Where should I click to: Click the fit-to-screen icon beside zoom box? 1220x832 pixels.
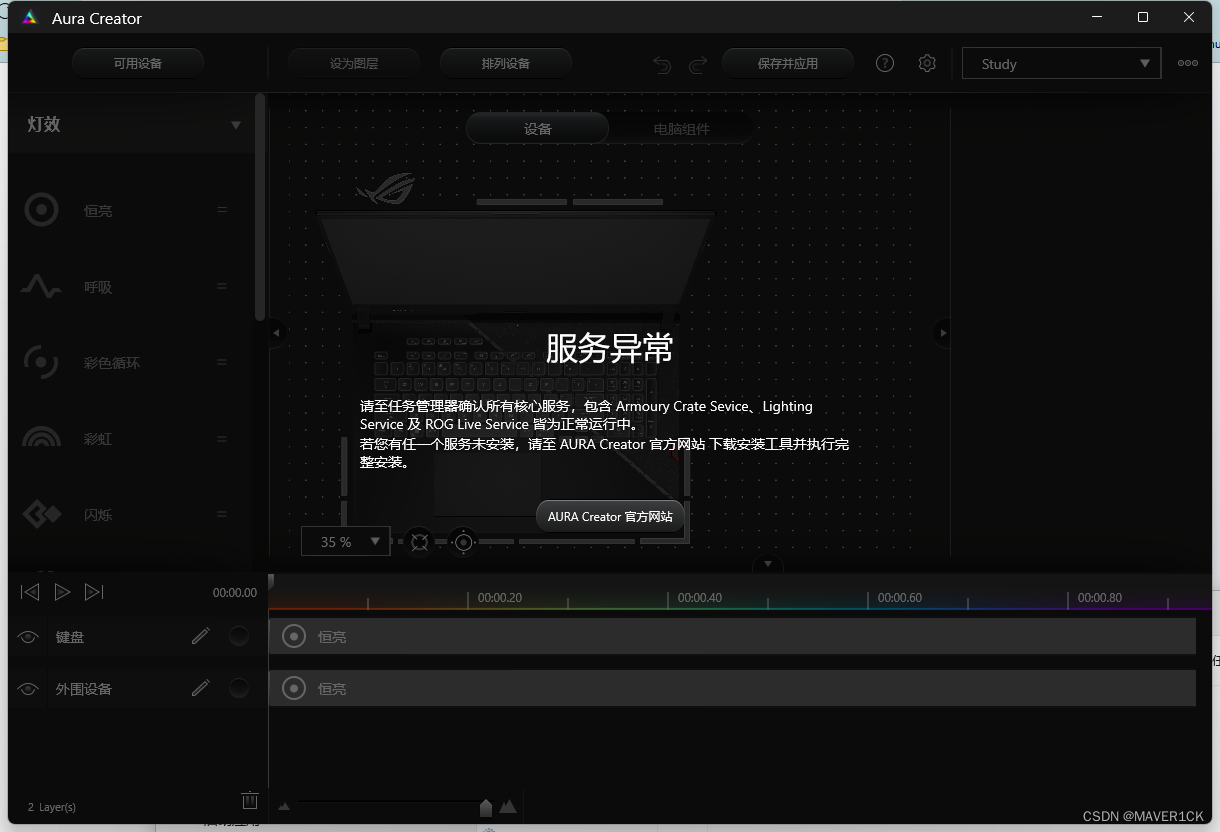(419, 541)
